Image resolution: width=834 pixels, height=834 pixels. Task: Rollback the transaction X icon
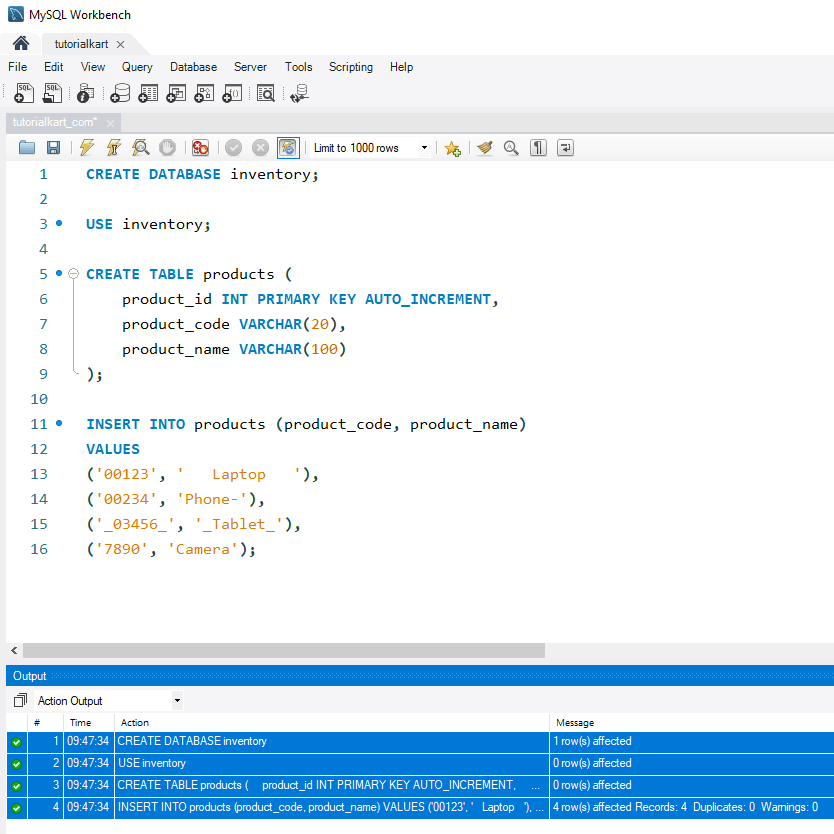[260, 147]
